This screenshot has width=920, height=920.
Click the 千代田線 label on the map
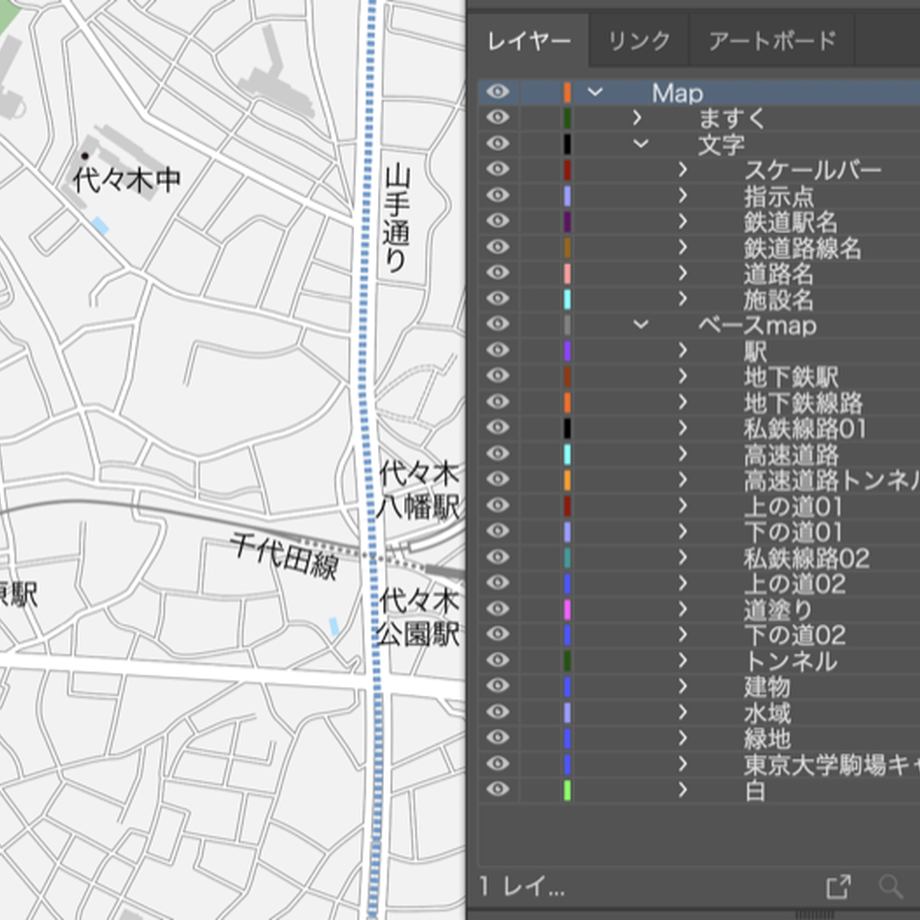tap(285, 556)
